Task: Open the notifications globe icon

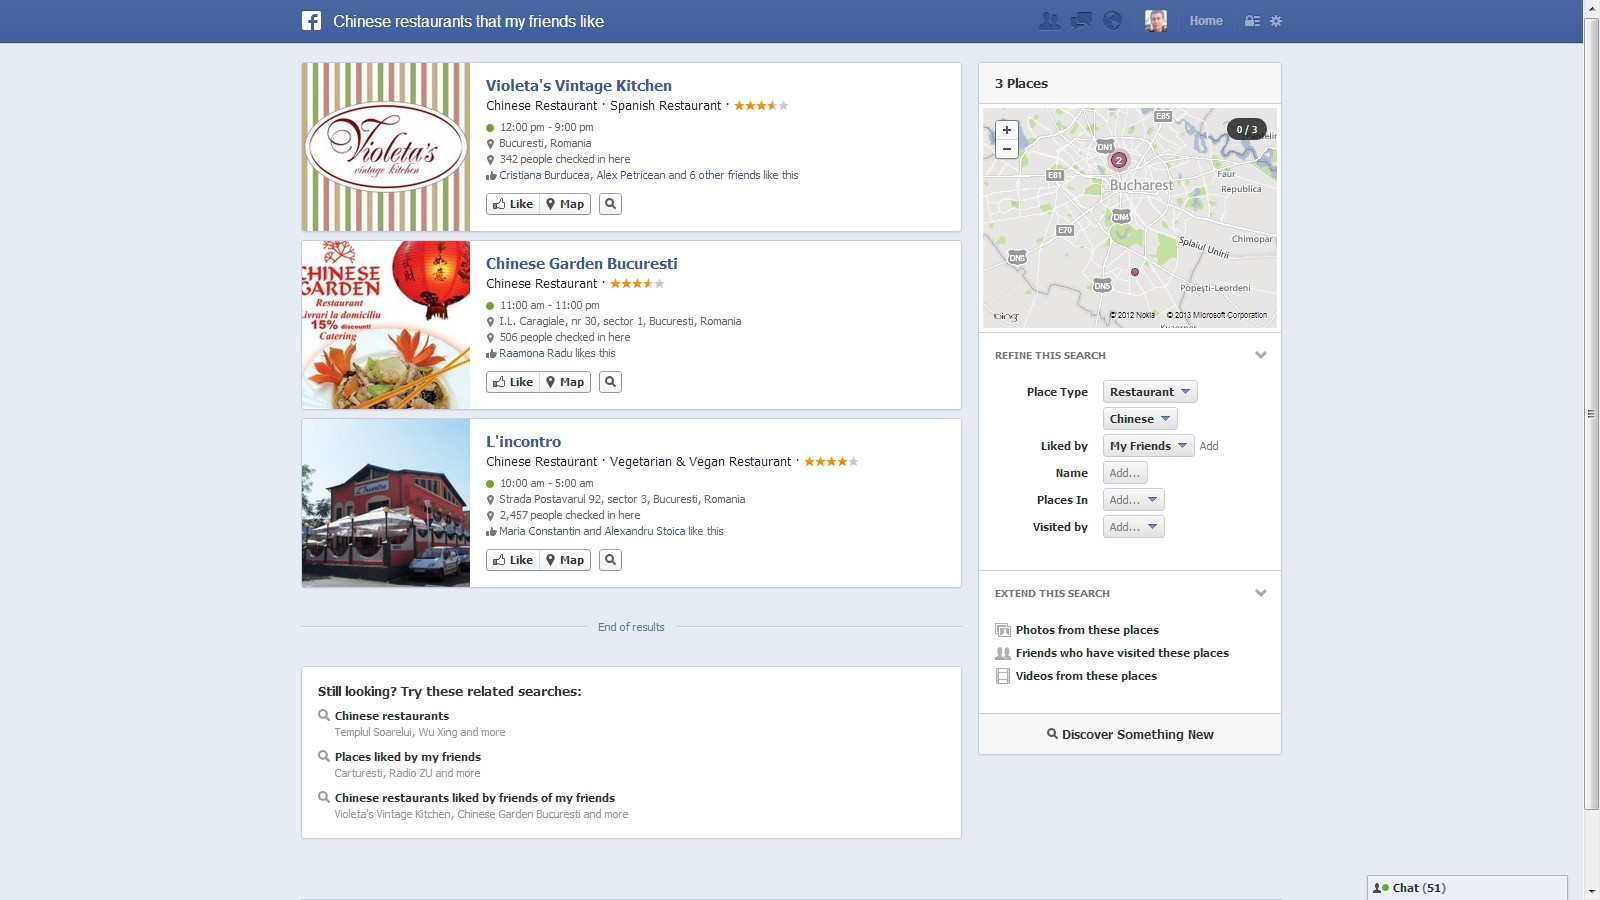Action: pyautogui.click(x=1112, y=19)
